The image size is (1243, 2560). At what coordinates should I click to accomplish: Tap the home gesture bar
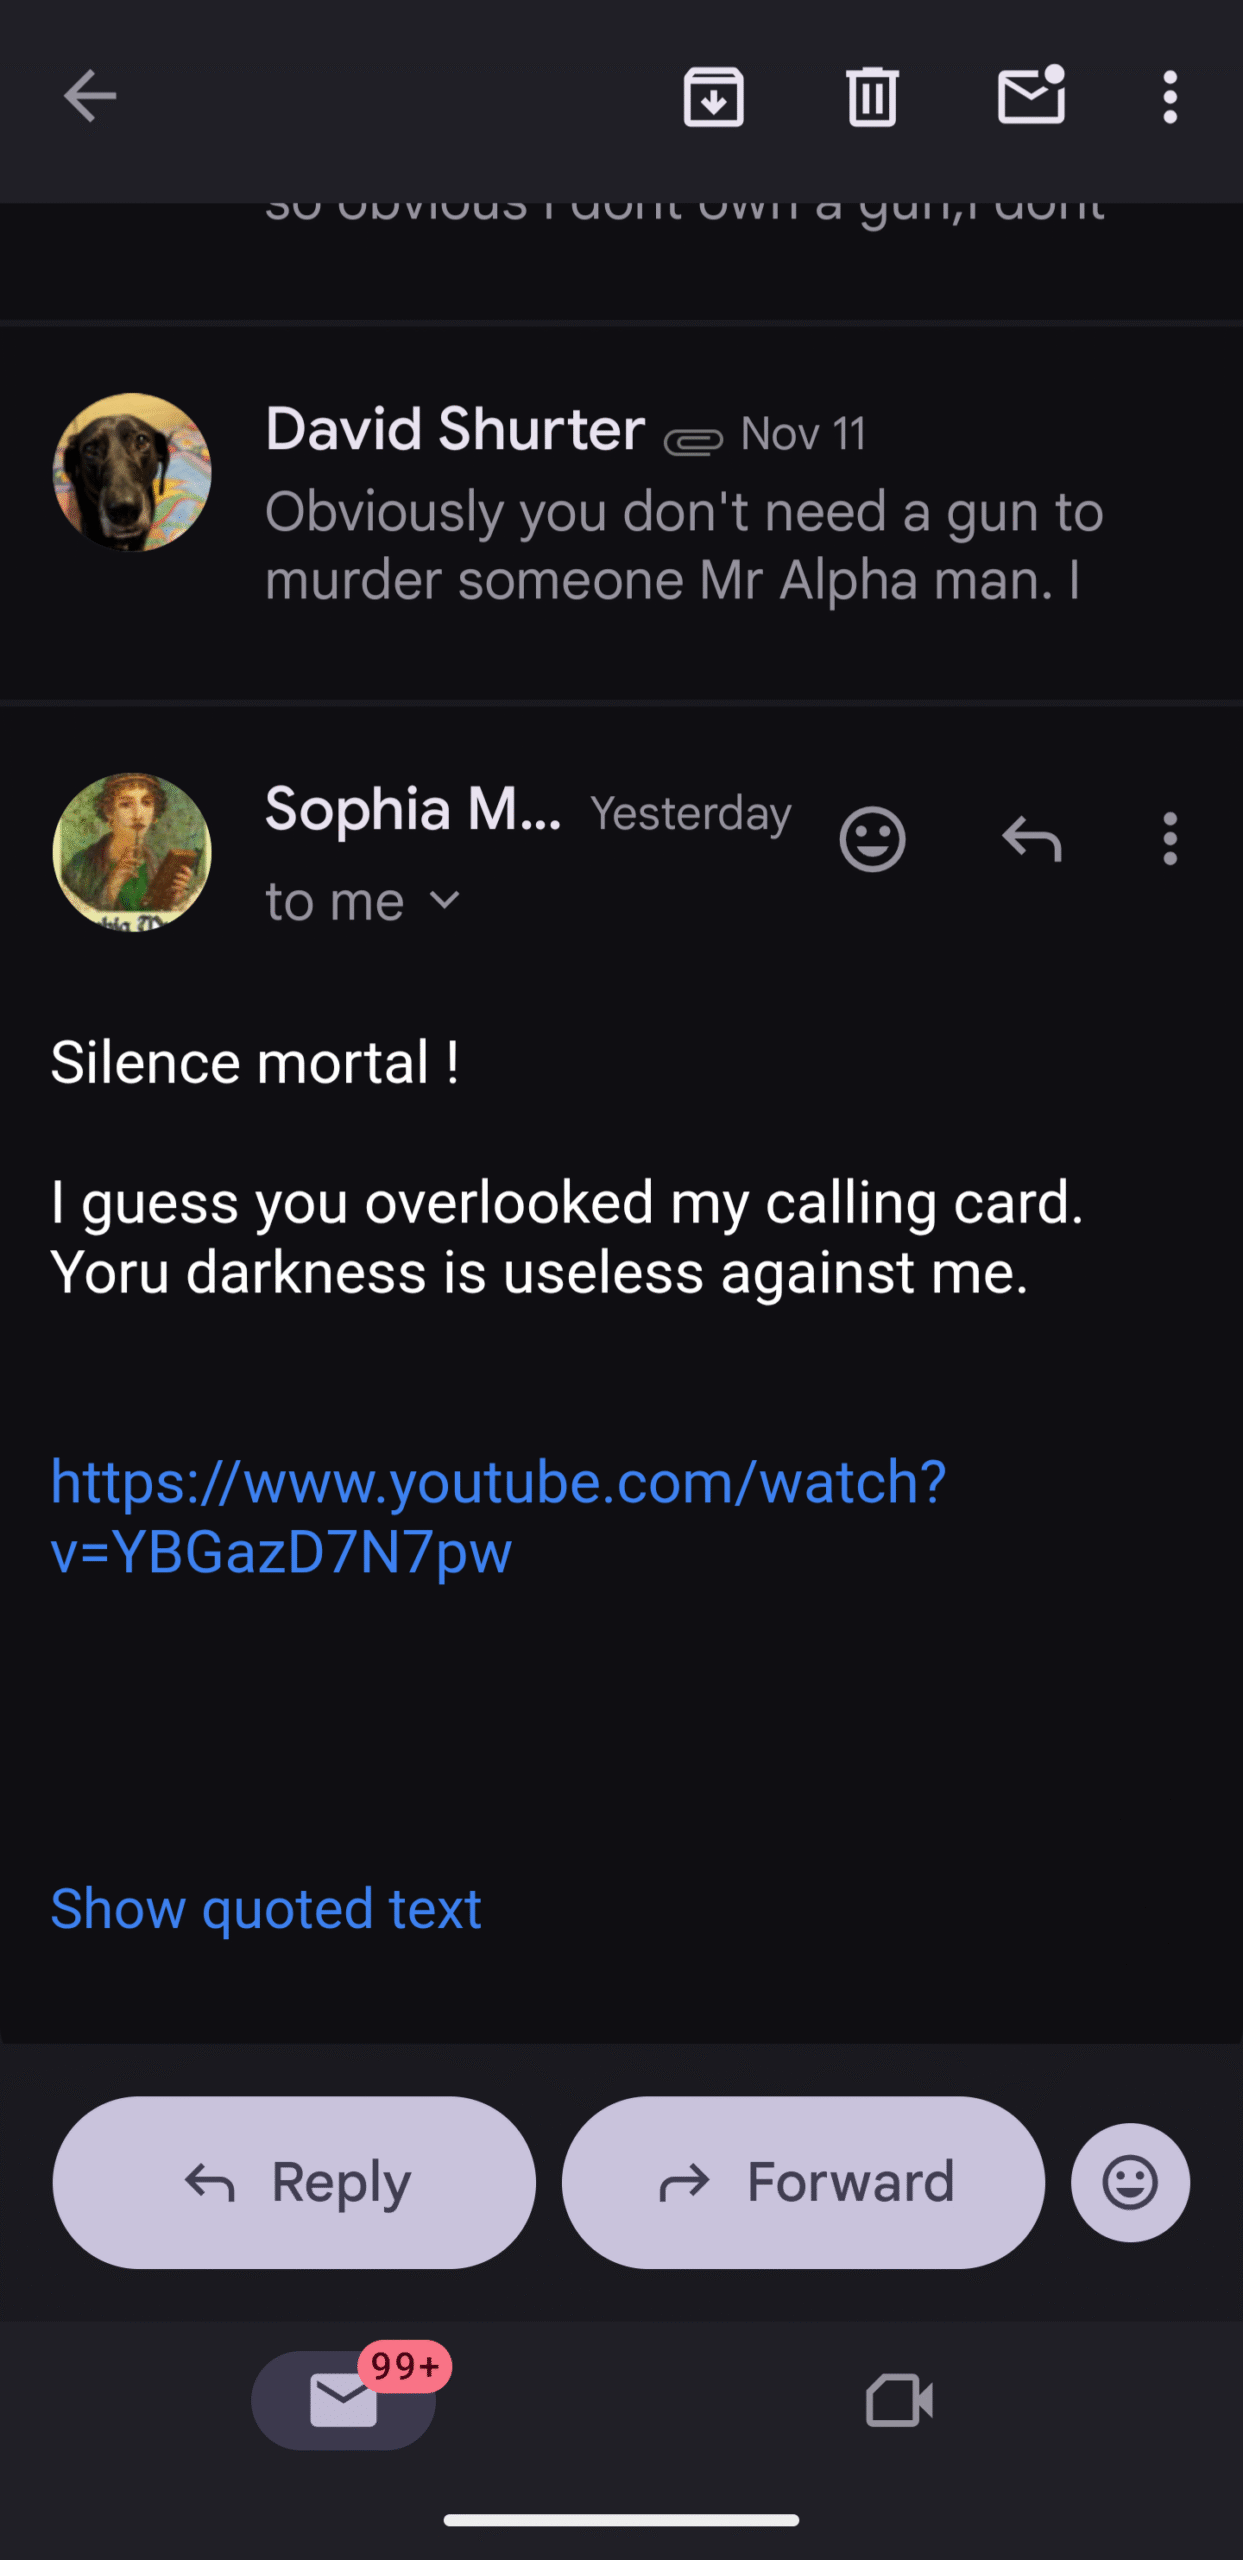pyautogui.click(x=621, y=2520)
